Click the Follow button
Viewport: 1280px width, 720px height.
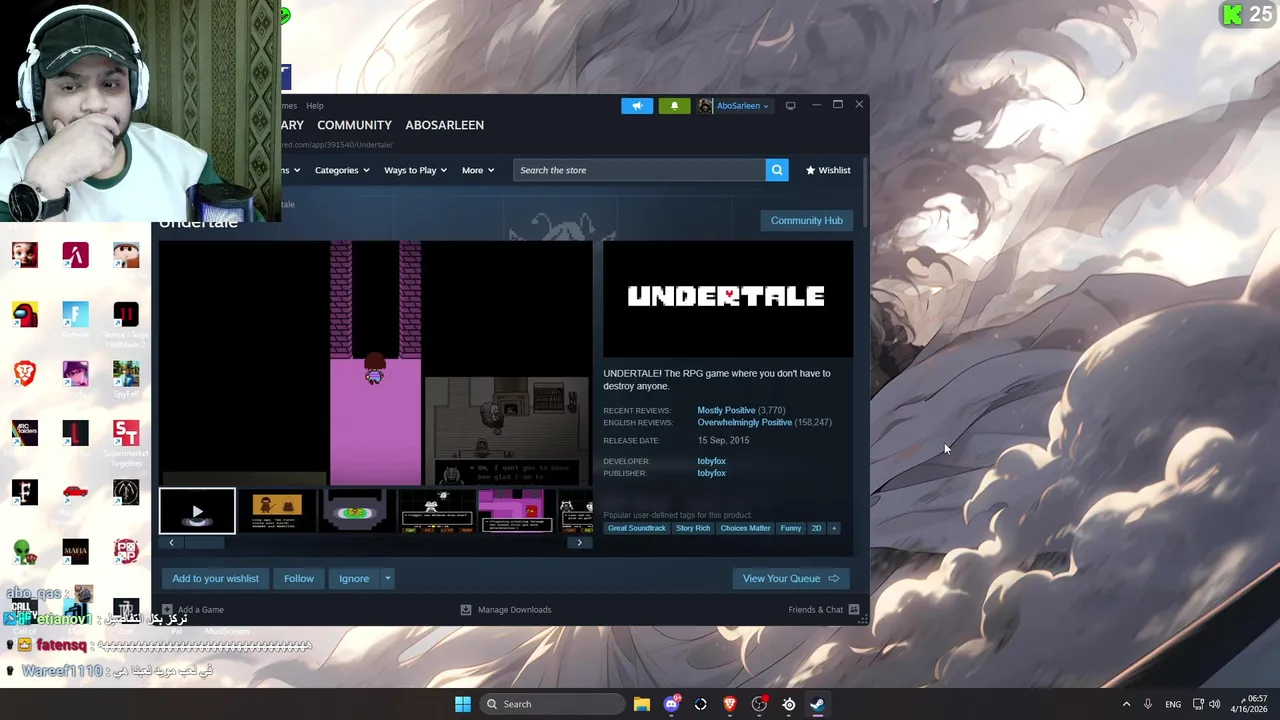click(x=298, y=578)
